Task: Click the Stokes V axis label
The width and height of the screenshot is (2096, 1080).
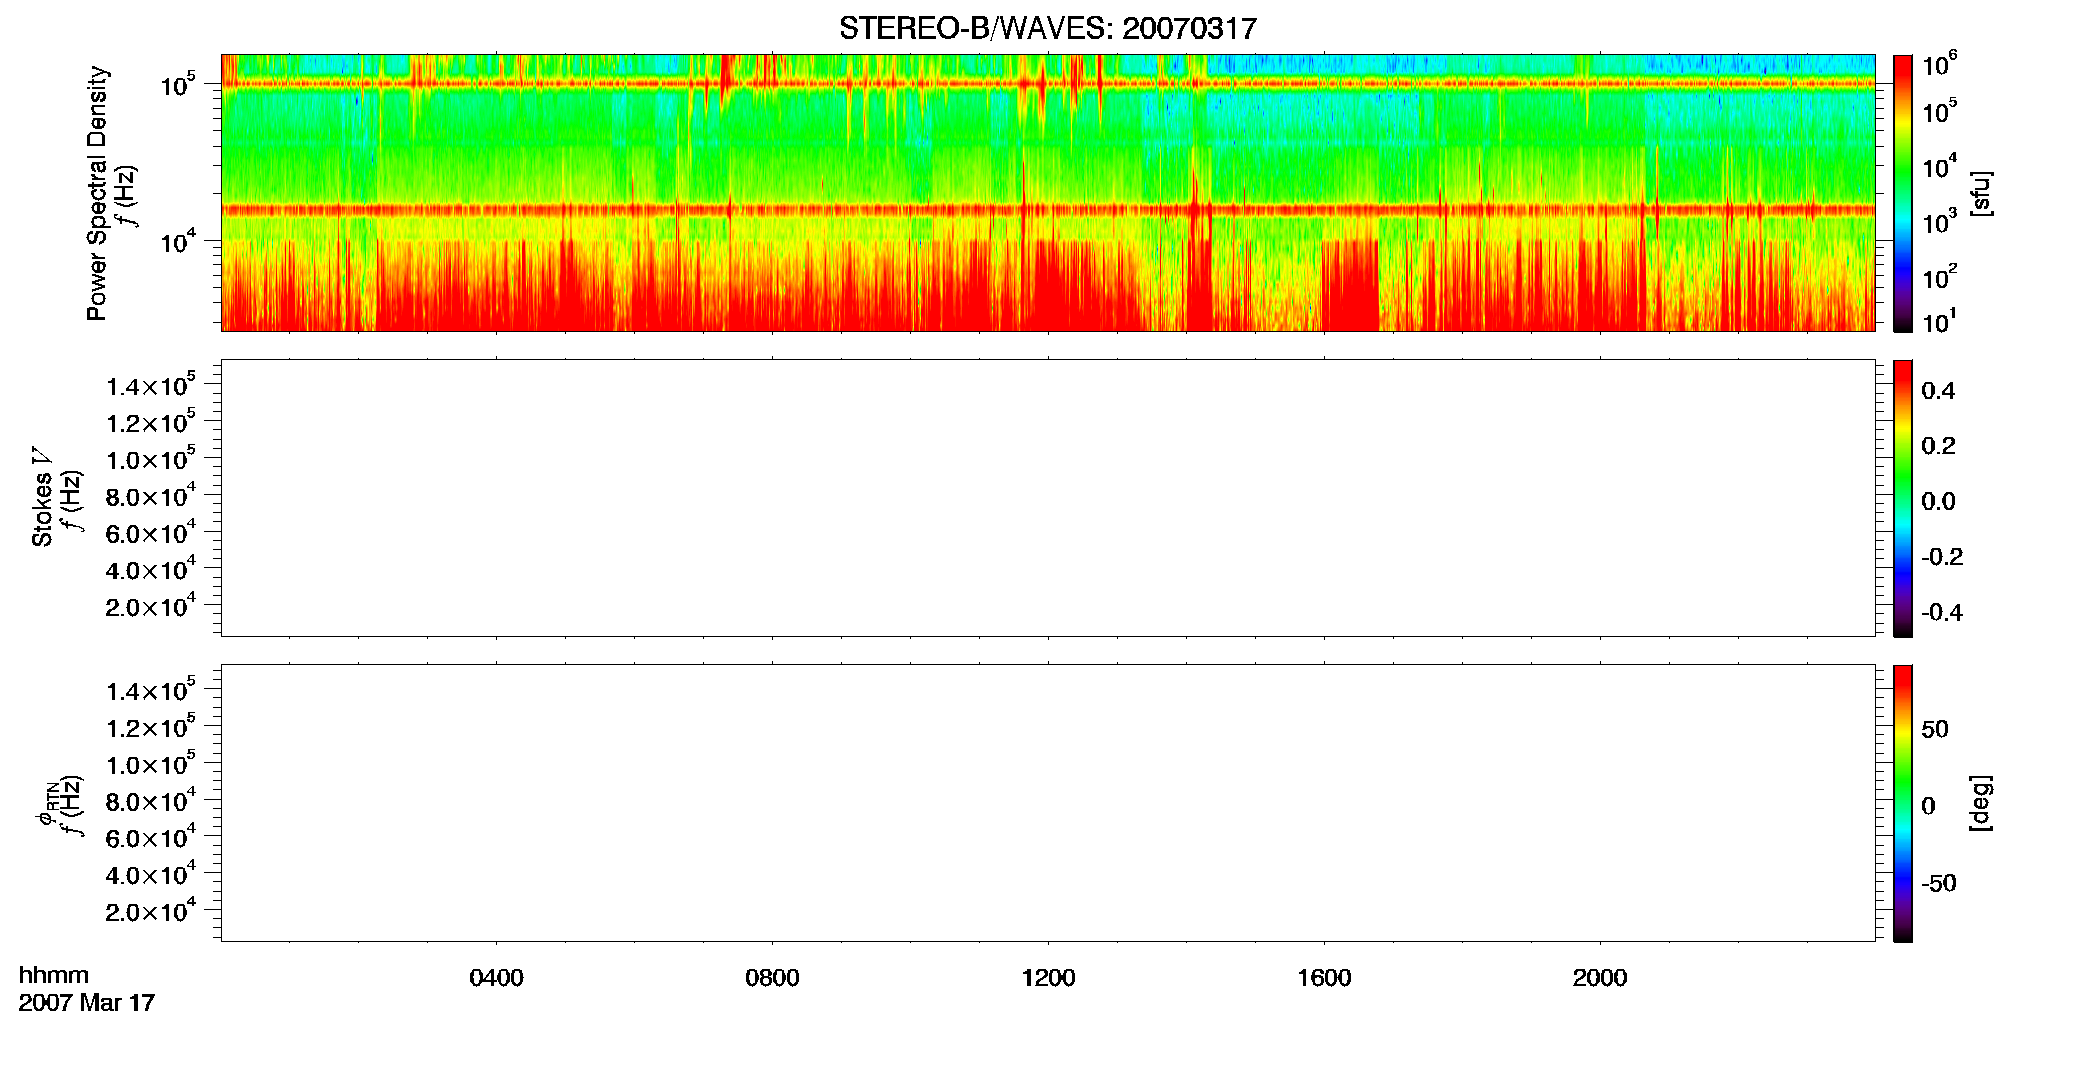Action: point(42,497)
